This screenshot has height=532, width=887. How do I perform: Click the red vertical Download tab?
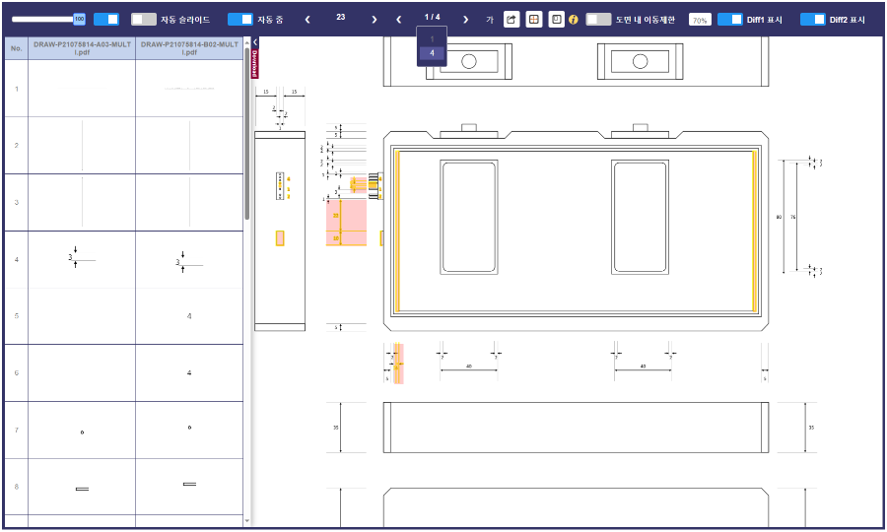[255, 63]
